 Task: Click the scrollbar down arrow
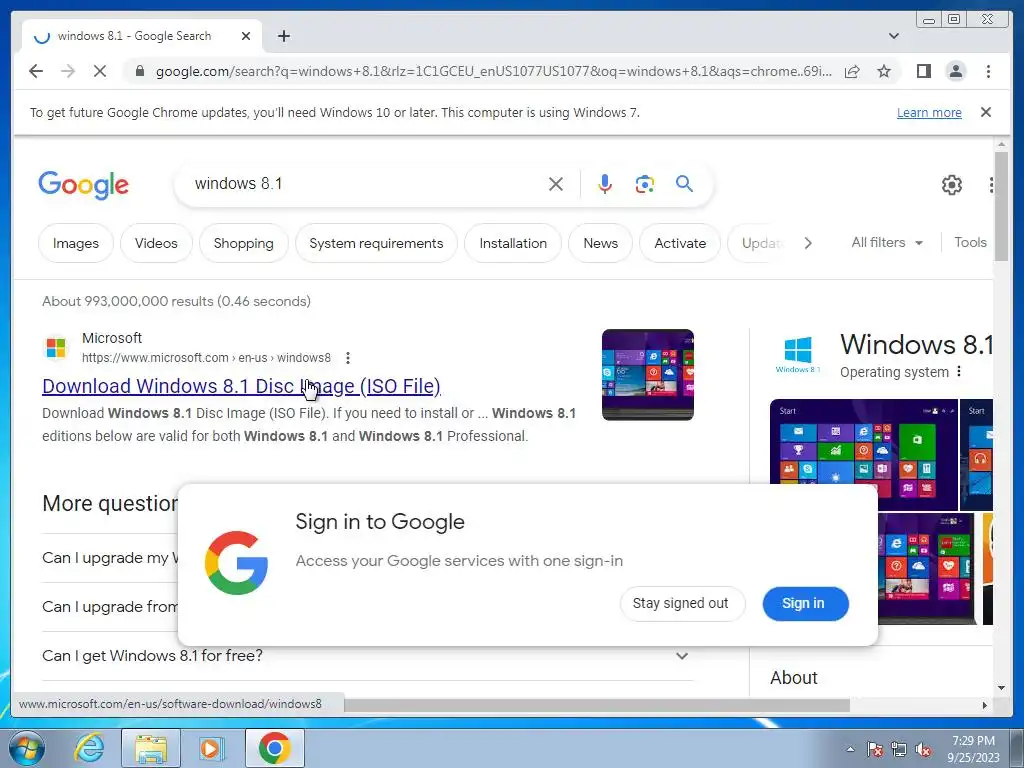(x=1001, y=688)
